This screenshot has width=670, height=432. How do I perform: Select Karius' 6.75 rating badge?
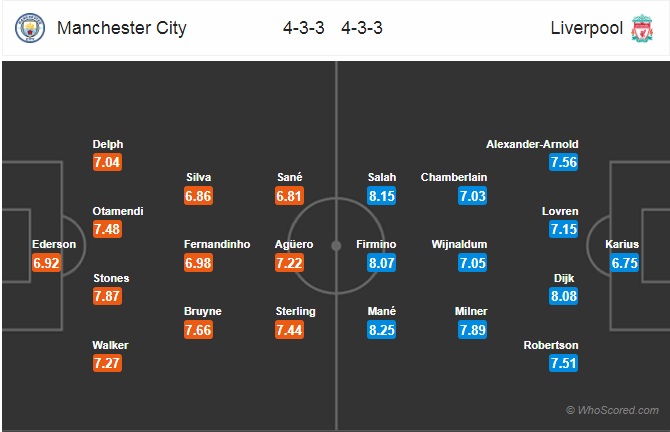tap(624, 263)
